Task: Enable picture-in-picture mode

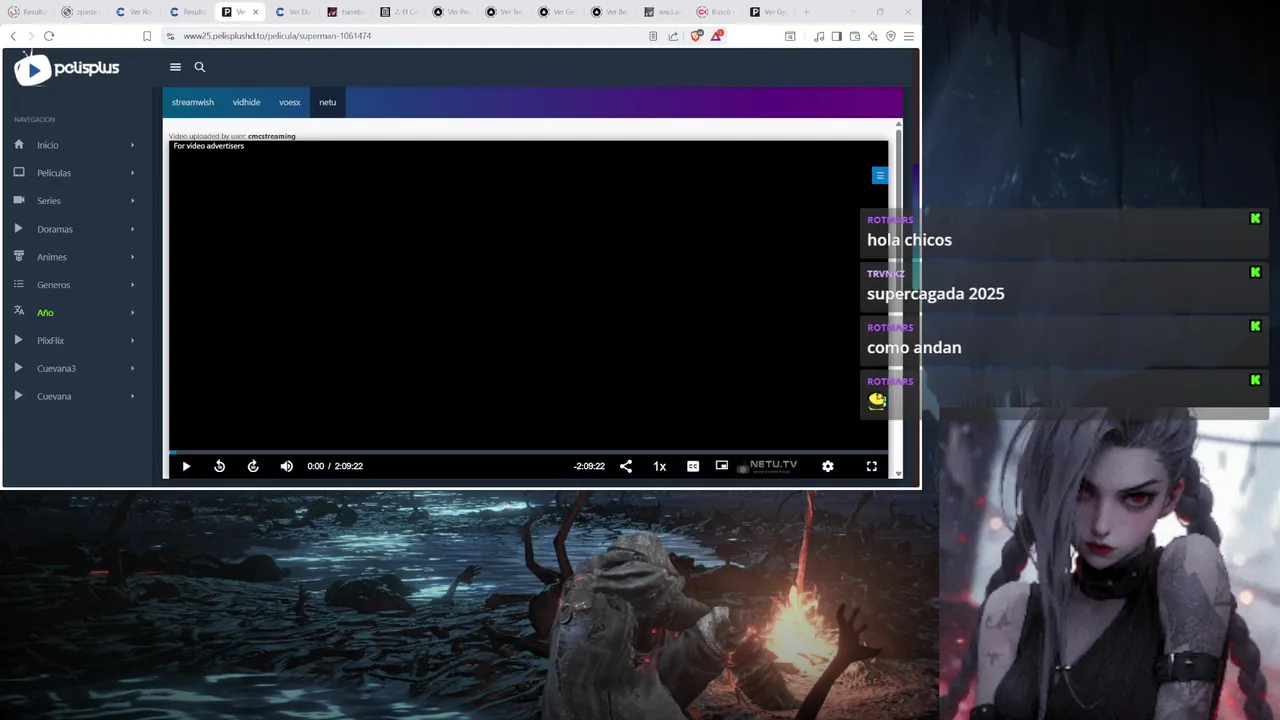Action: click(x=722, y=466)
